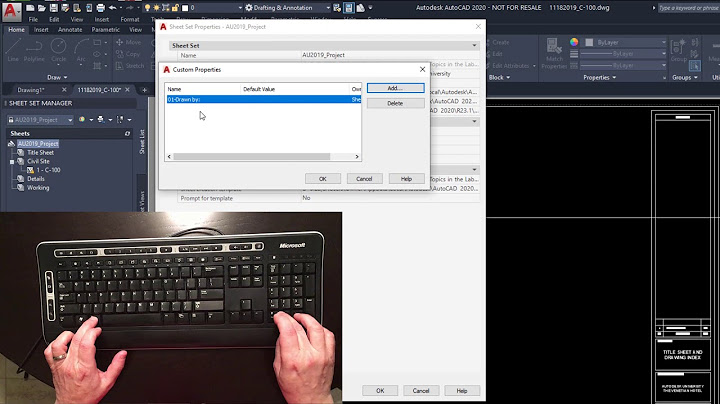Collapse the Sheet Set section in properties dialog

click(x=474, y=45)
